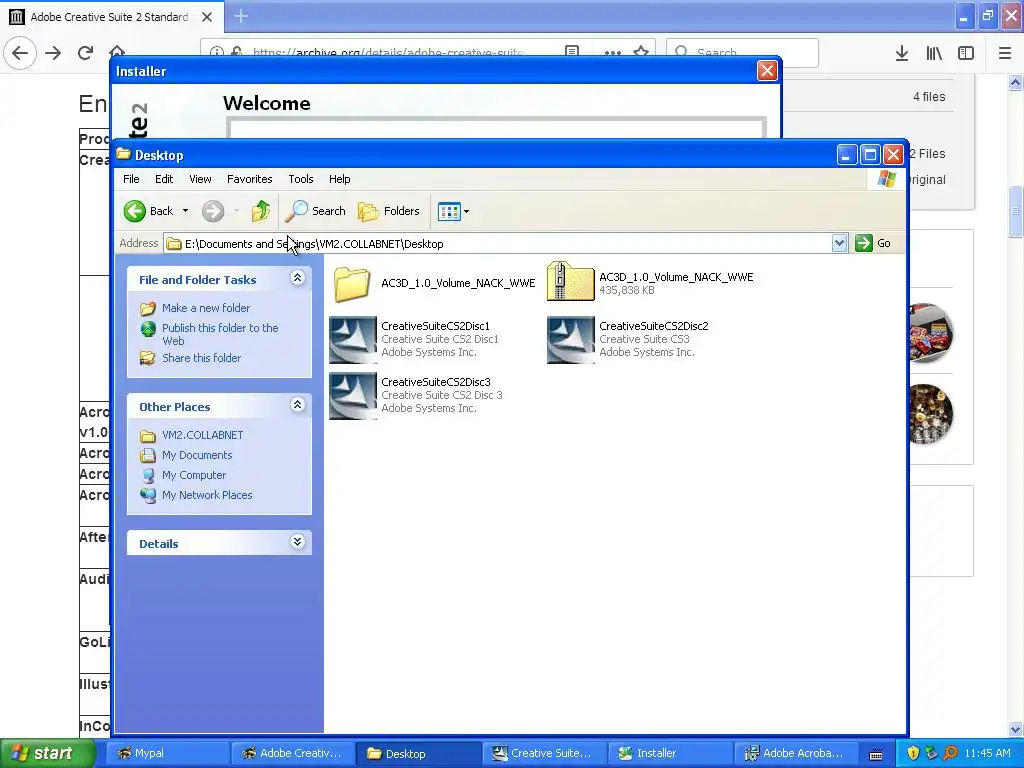Open the Back history dropdown arrow
Viewport: 1024px width, 768px height.
tap(185, 211)
